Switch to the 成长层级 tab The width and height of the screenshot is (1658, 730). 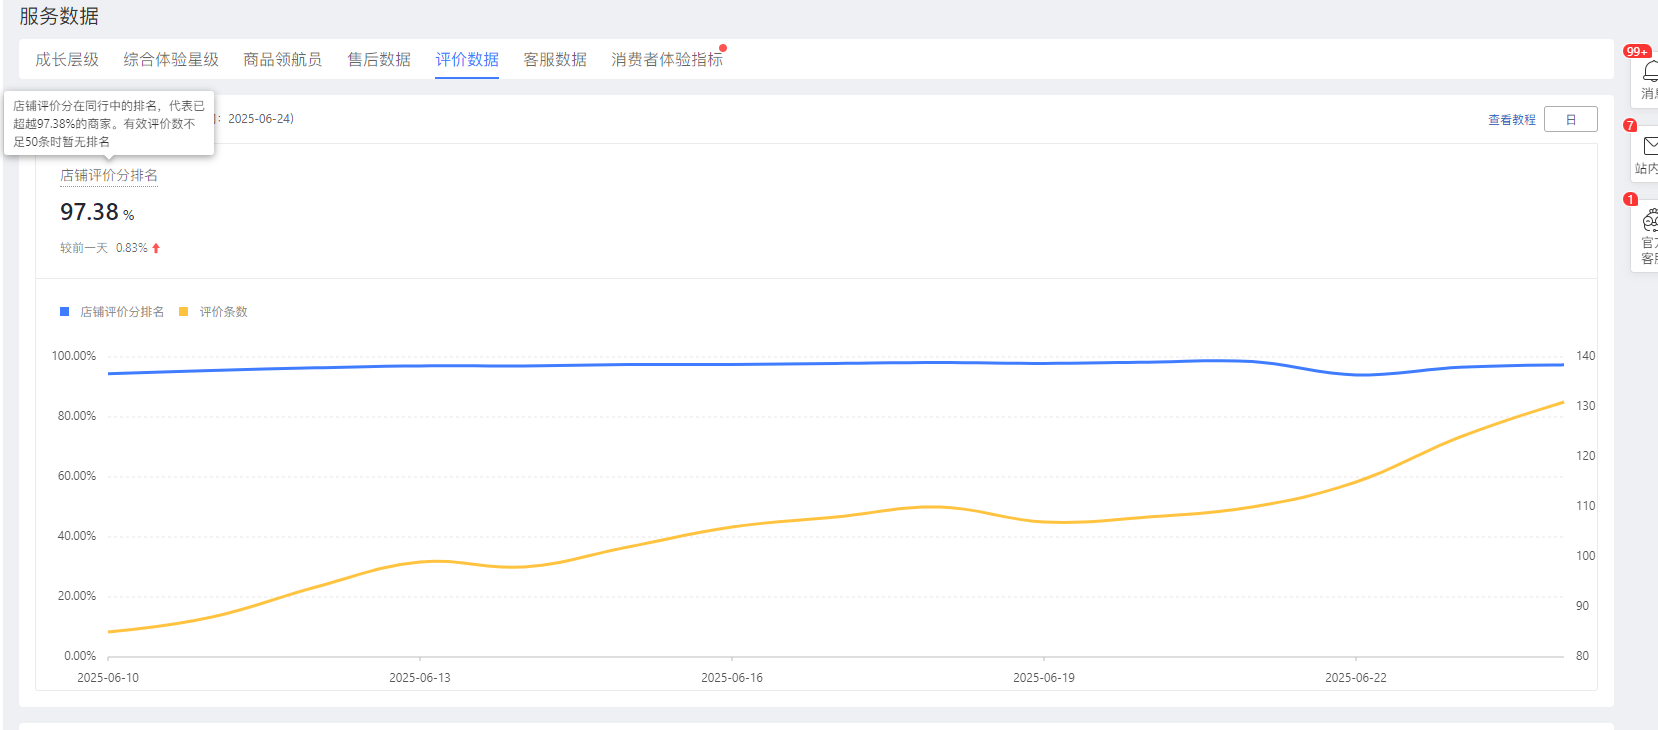click(67, 60)
